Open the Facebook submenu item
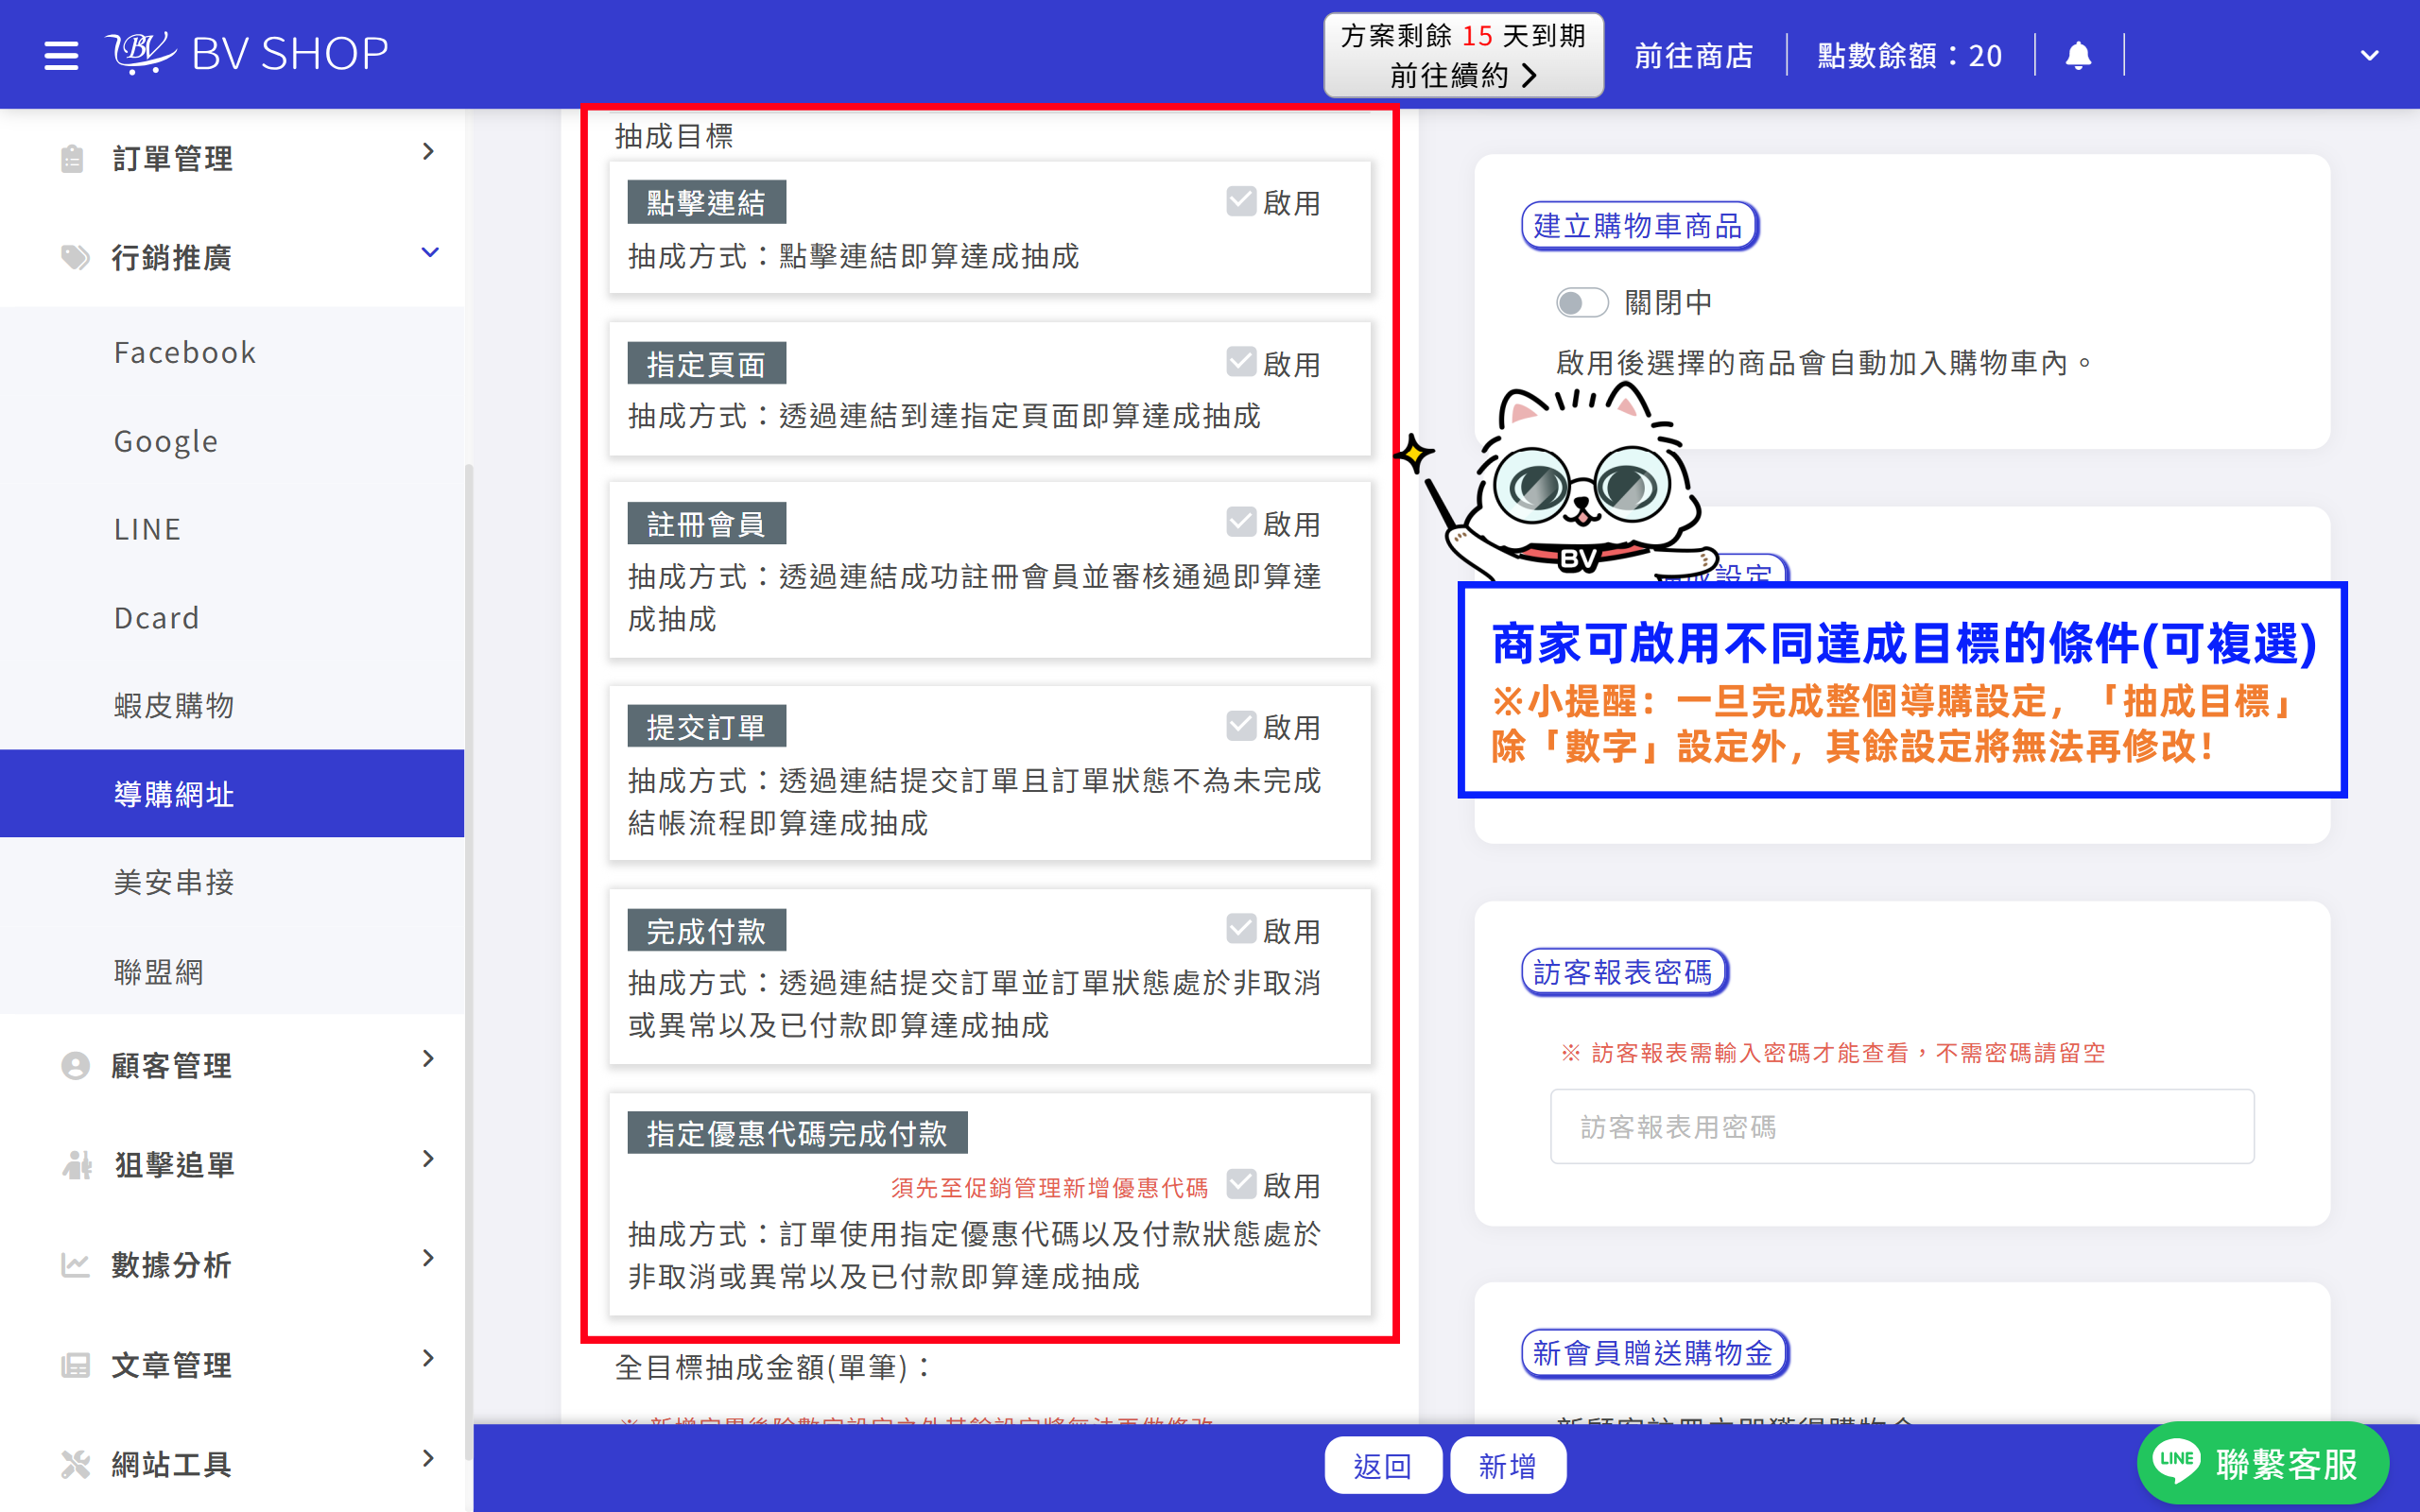Screen dimensions: 2420x1512 [232, 352]
